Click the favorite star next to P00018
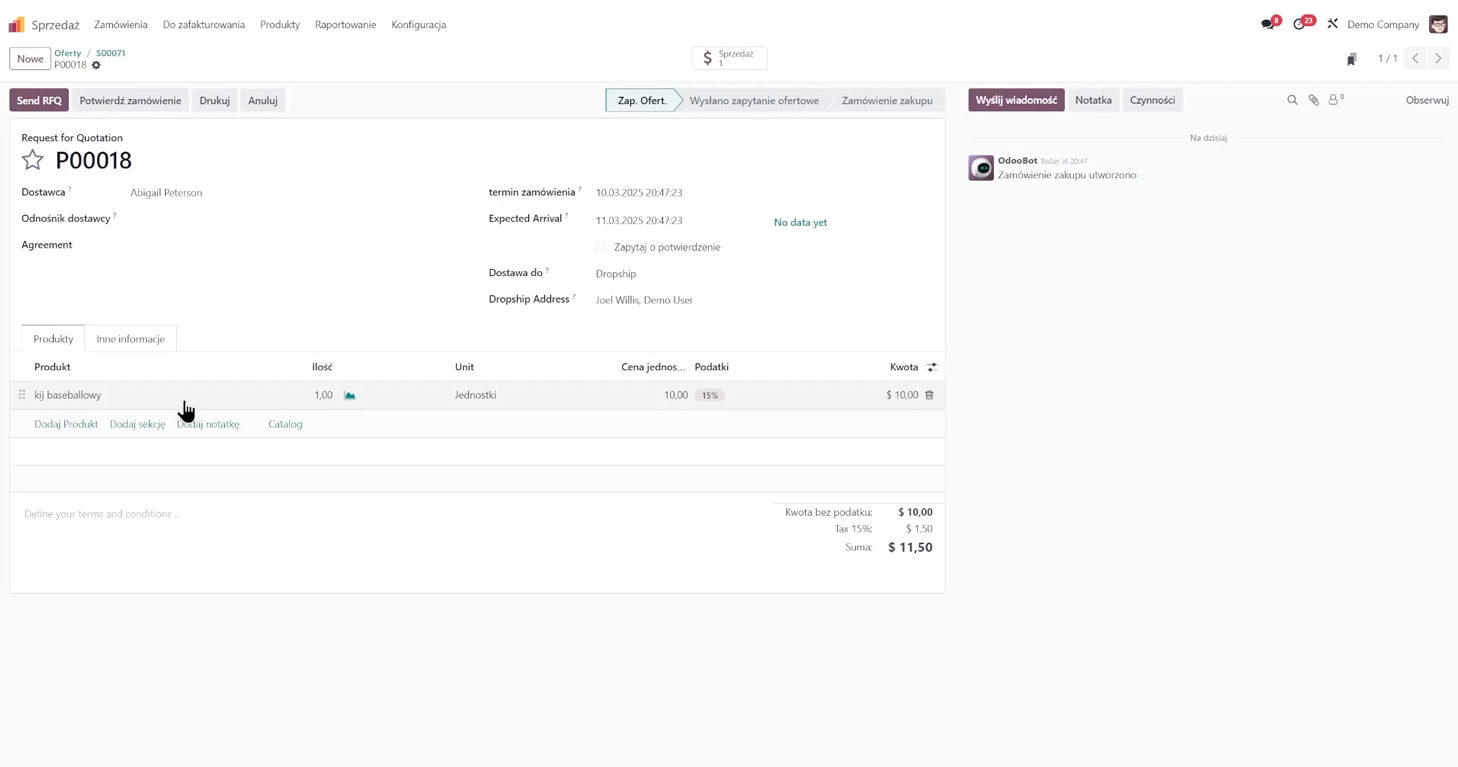The height and width of the screenshot is (767, 1458). pos(33,160)
